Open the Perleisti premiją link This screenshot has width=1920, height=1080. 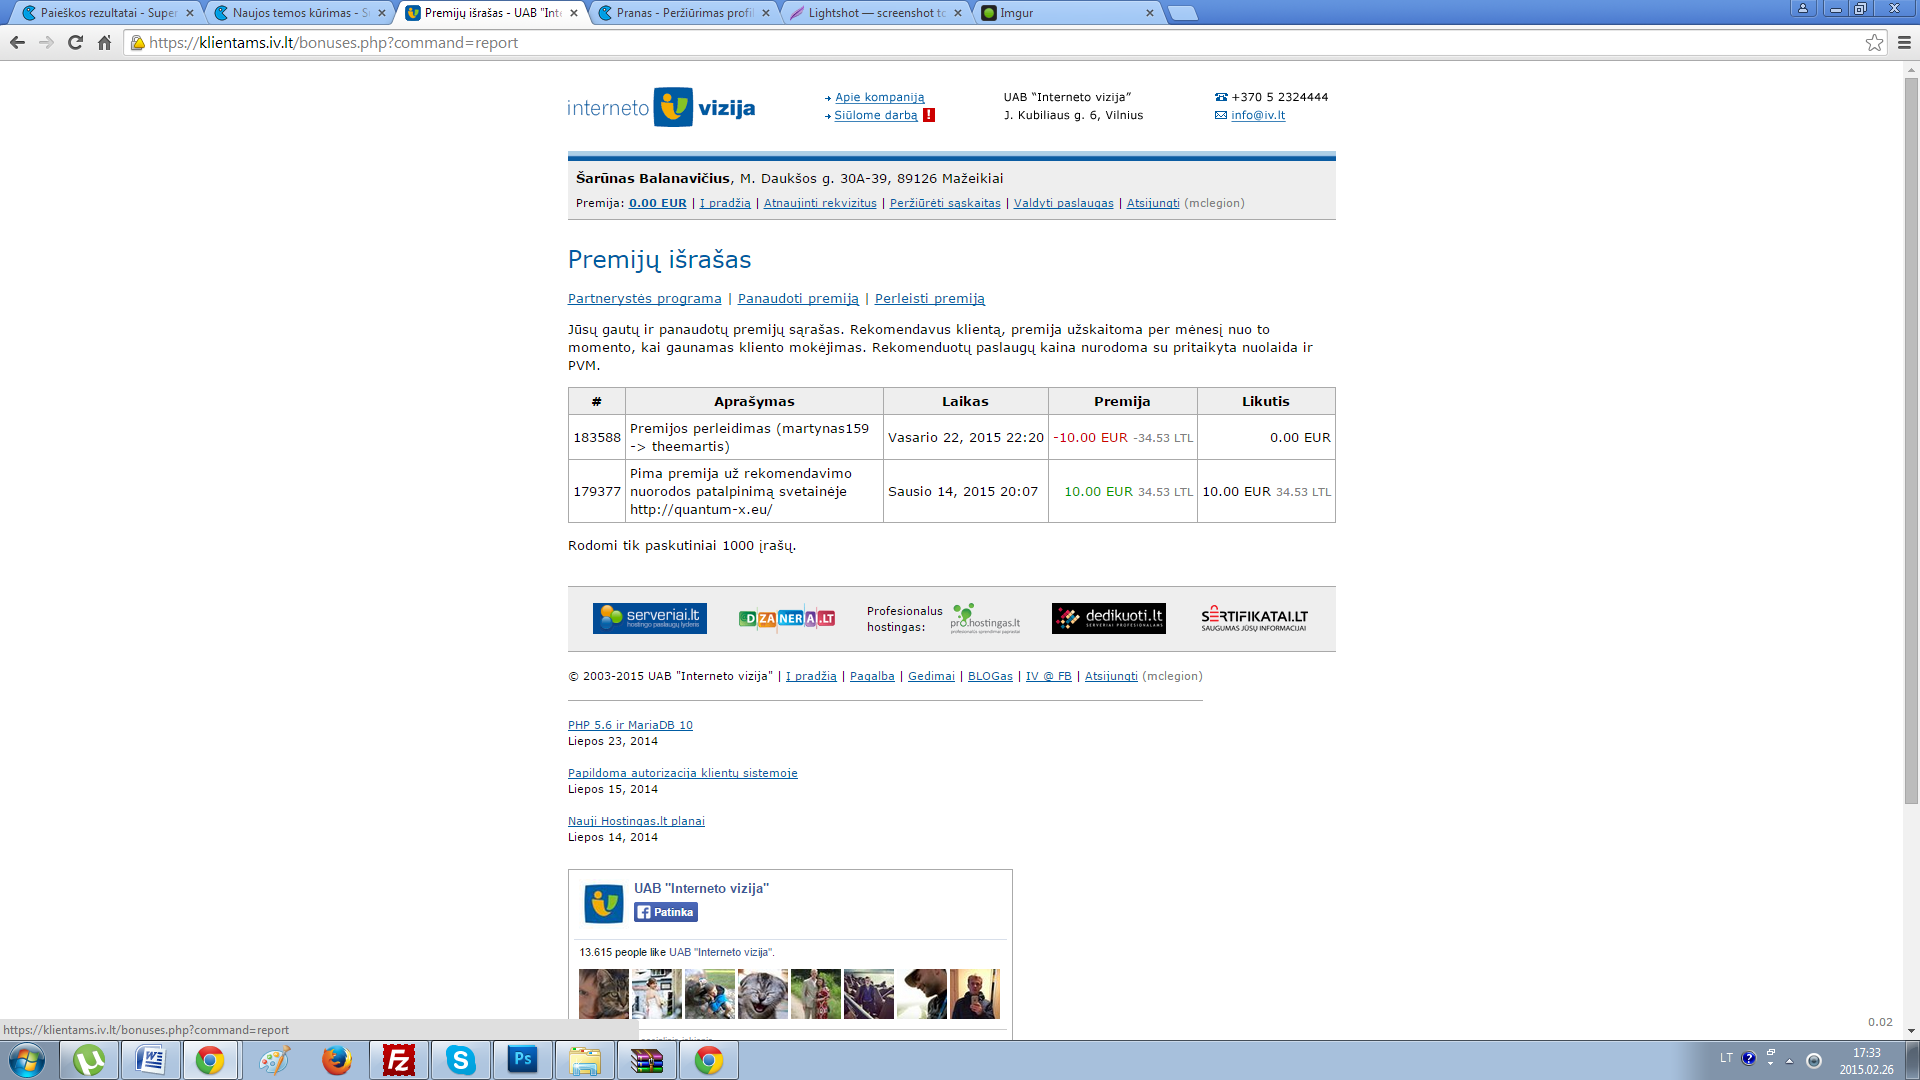coord(929,298)
